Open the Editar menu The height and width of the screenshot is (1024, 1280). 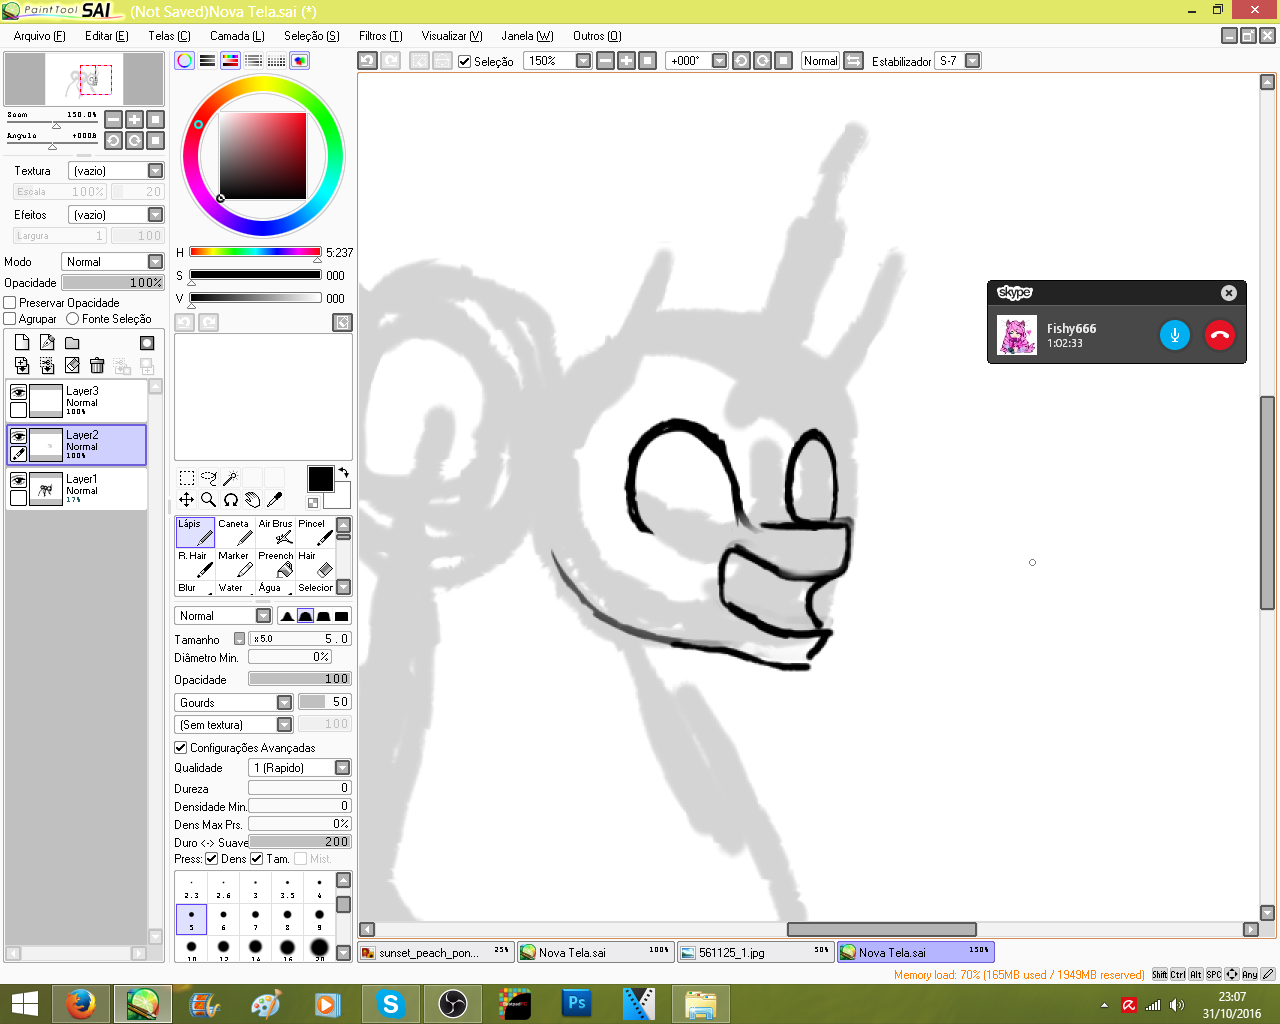[x=107, y=36]
